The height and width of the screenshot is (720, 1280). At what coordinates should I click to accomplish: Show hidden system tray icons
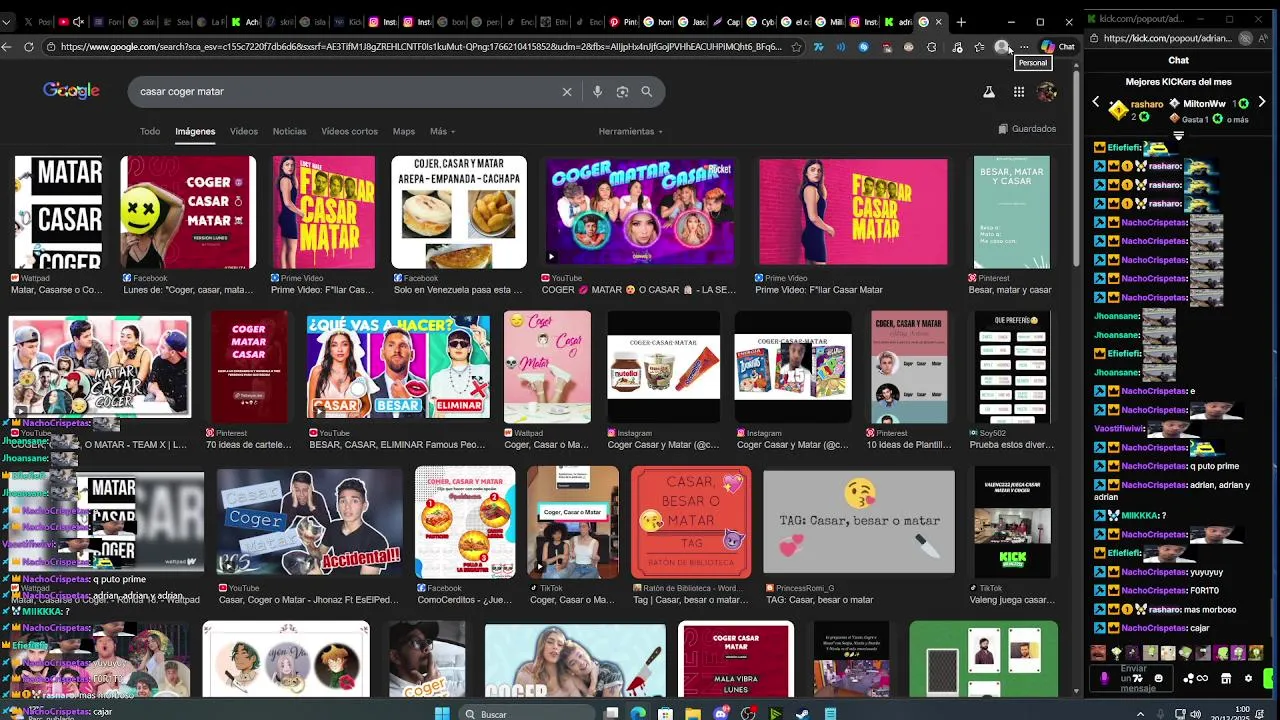click(x=1141, y=714)
